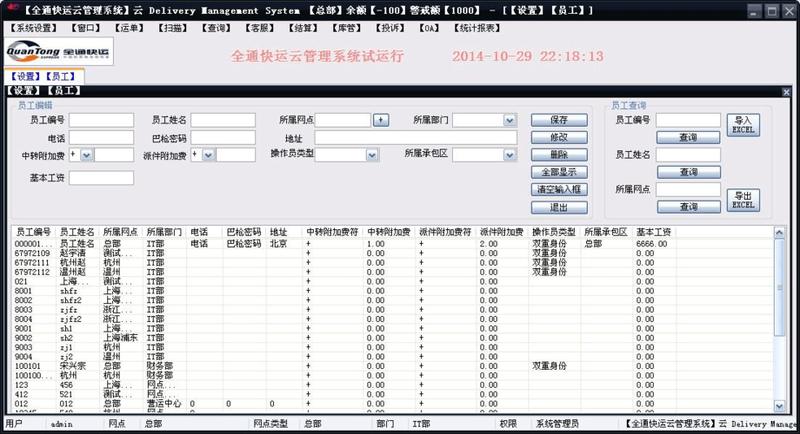Click the table scrollbar up arrow
Viewport: 800px width, 434px height.
779,232
